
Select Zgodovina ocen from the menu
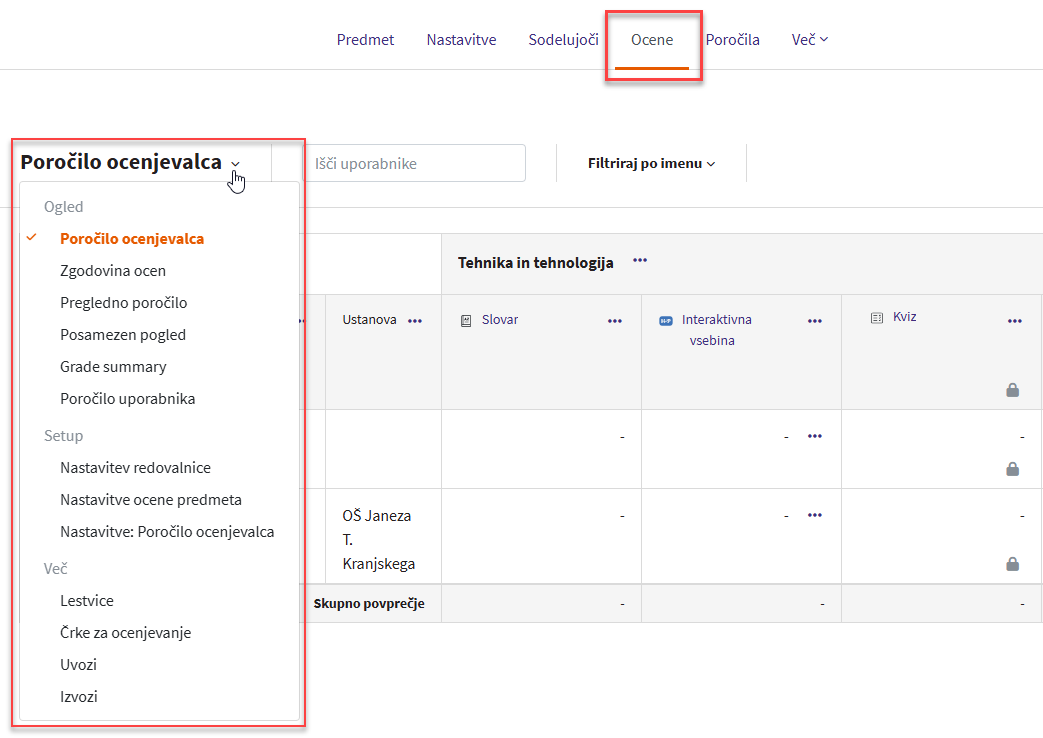pyautogui.click(x=113, y=271)
